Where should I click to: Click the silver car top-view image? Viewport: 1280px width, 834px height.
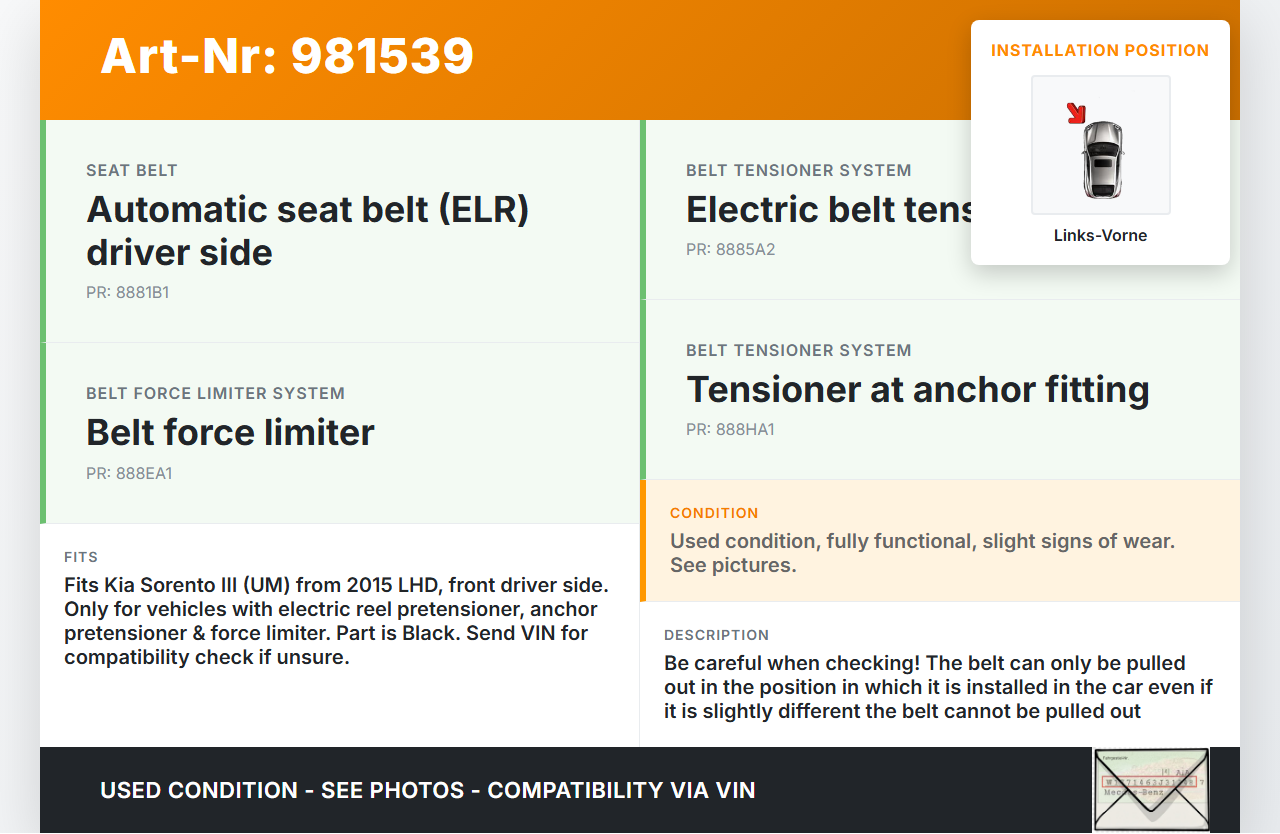tap(1102, 159)
